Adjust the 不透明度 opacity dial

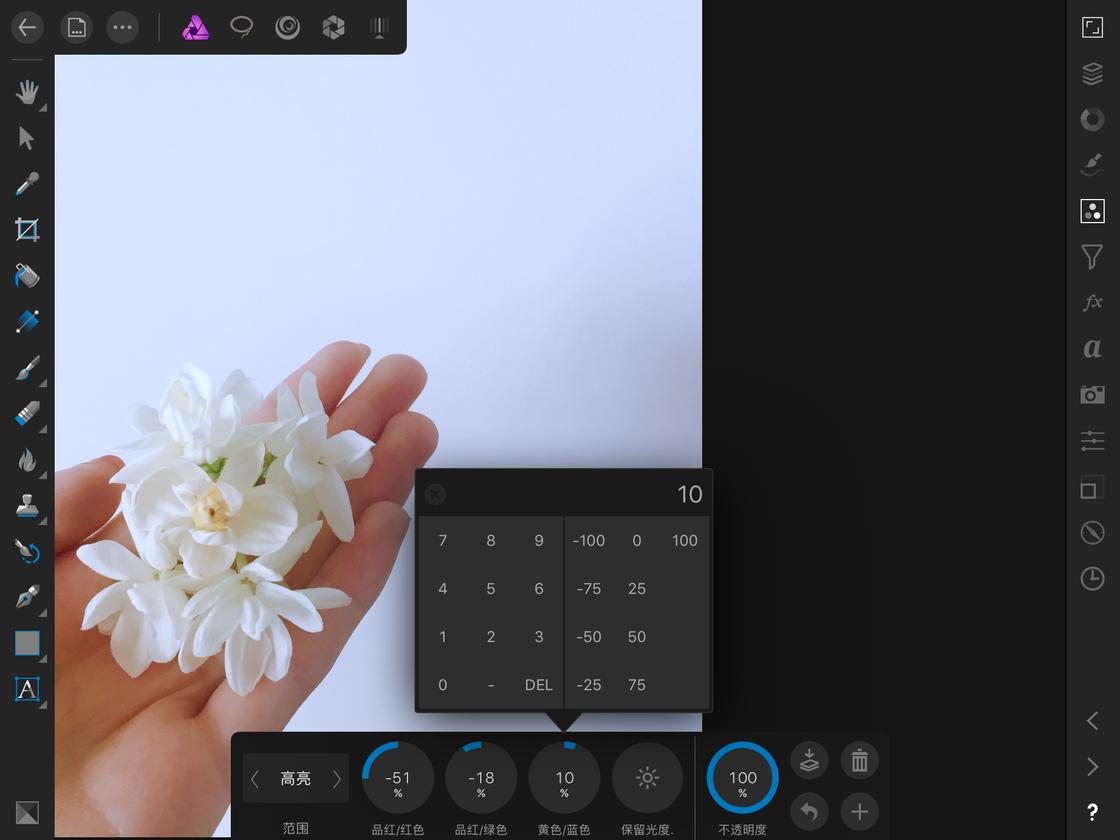tap(742, 778)
